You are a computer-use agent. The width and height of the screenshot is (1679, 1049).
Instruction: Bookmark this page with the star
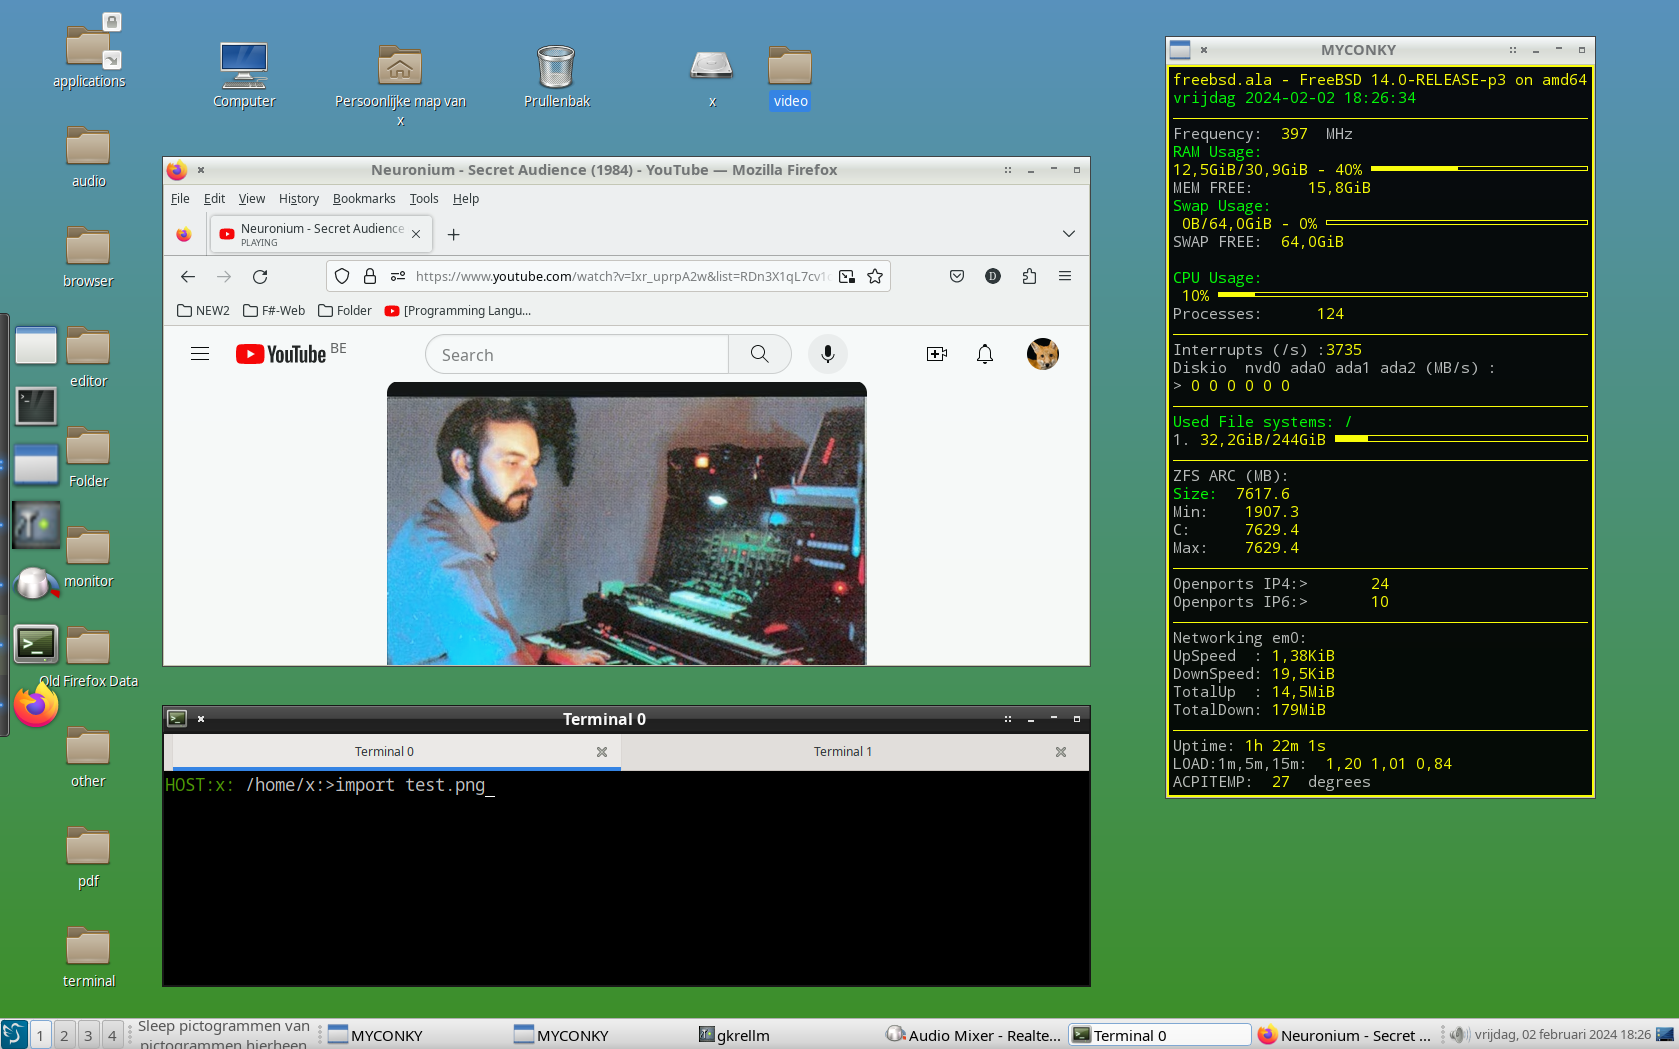pyautogui.click(x=875, y=276)
